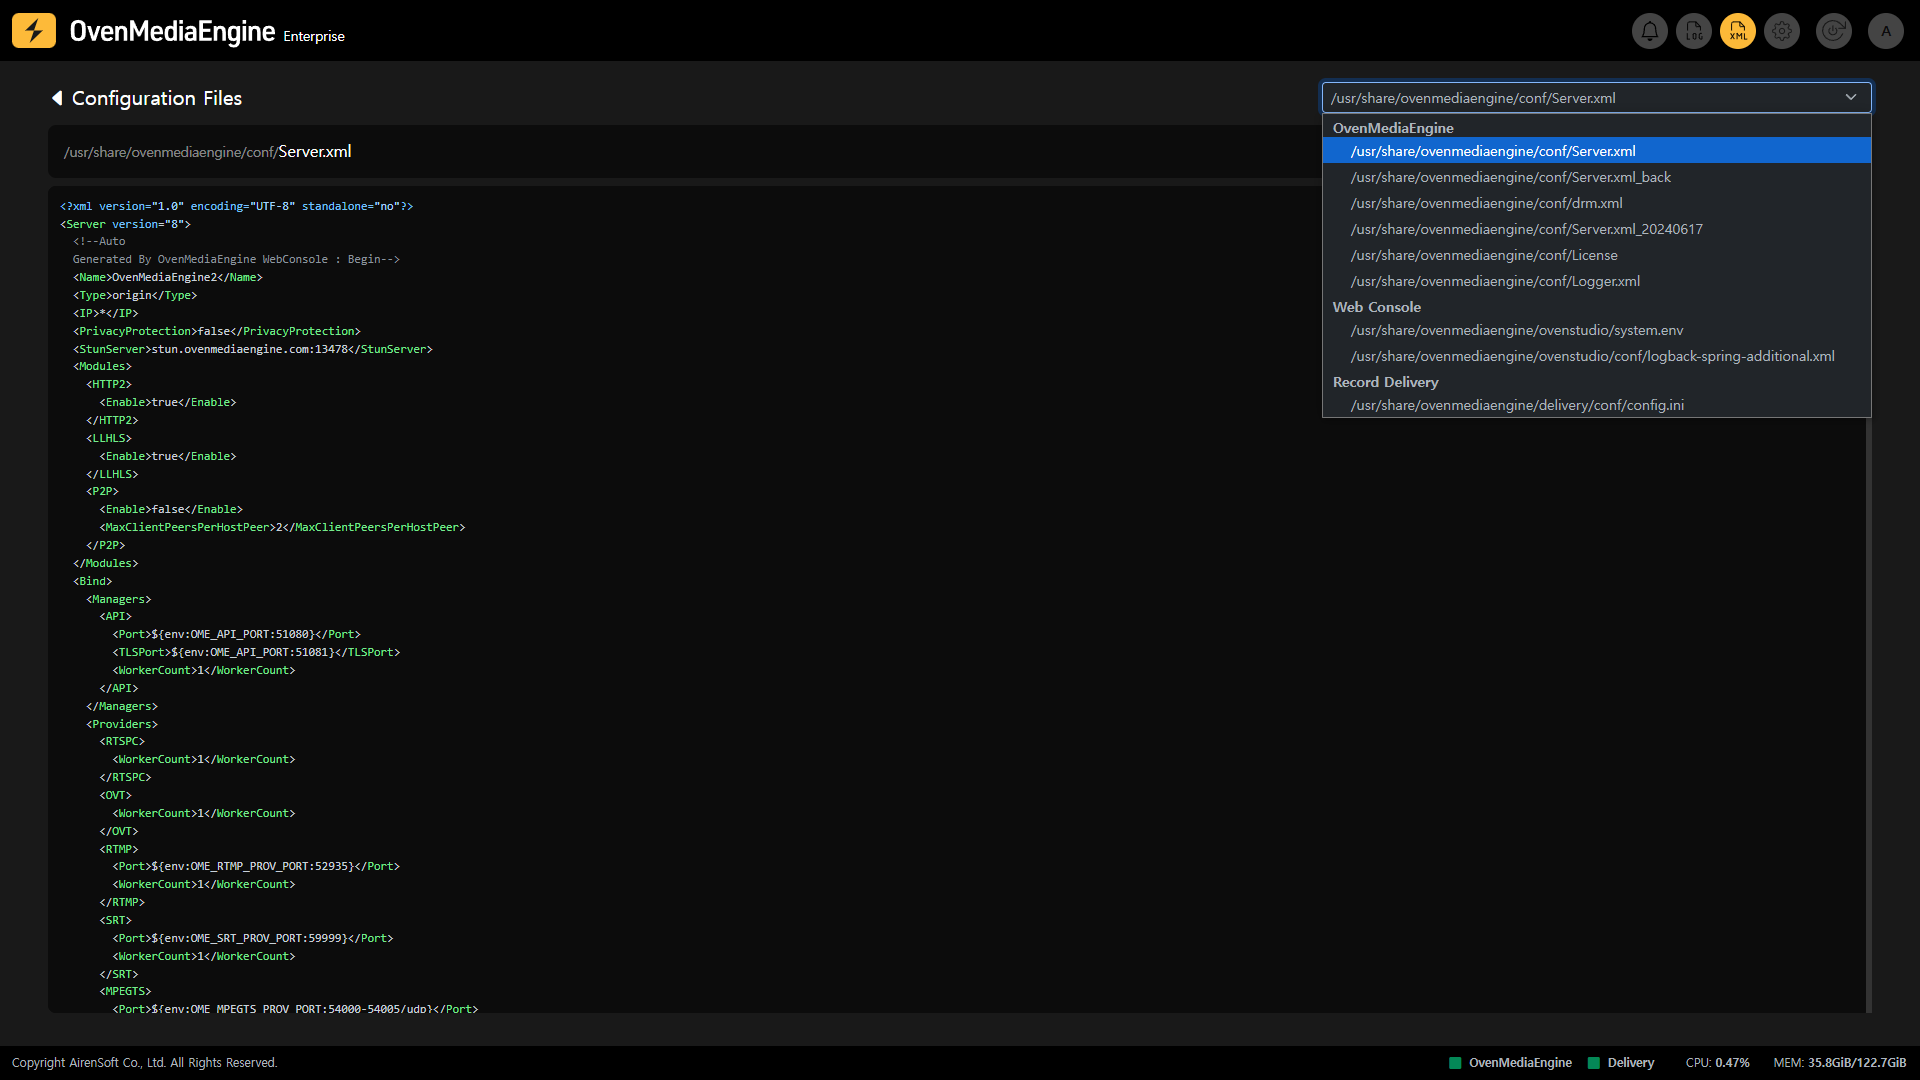
Task: Click the restart power icon
Action: 1833,31
